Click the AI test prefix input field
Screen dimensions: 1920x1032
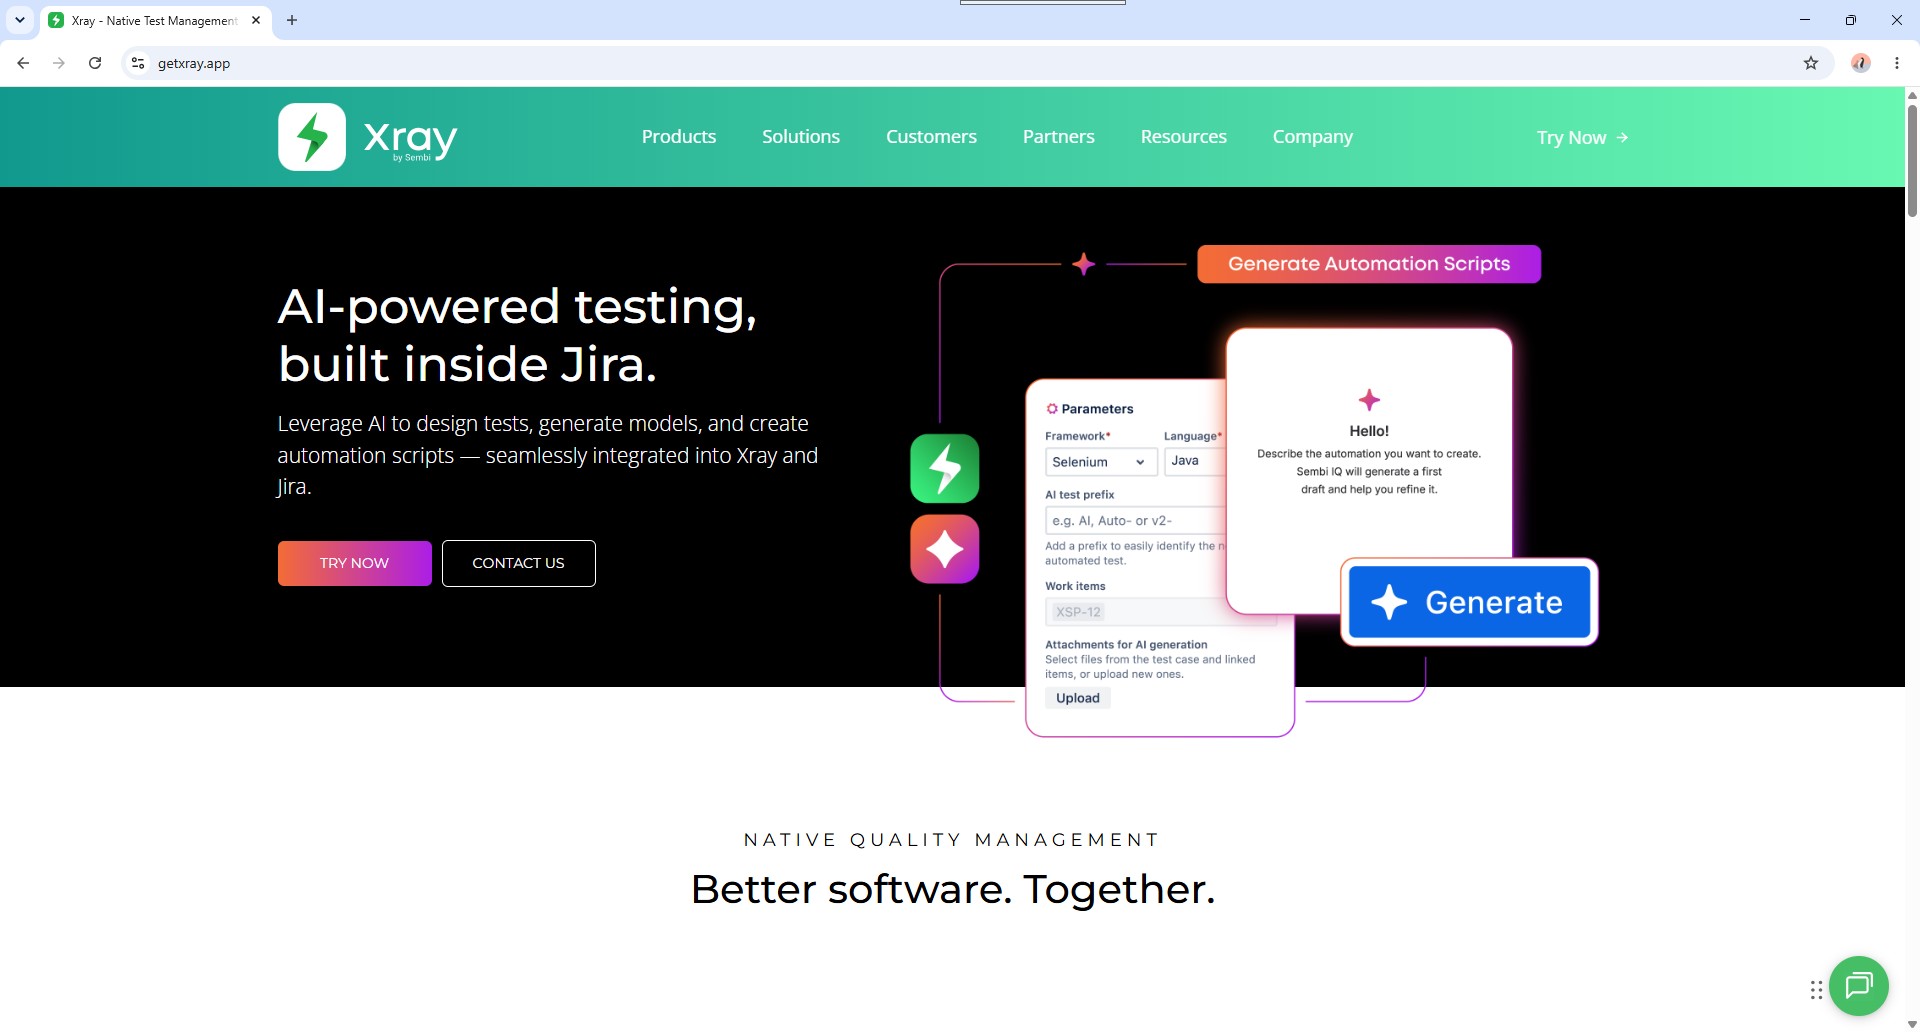pyautogui.click(x=1136, y=520)
